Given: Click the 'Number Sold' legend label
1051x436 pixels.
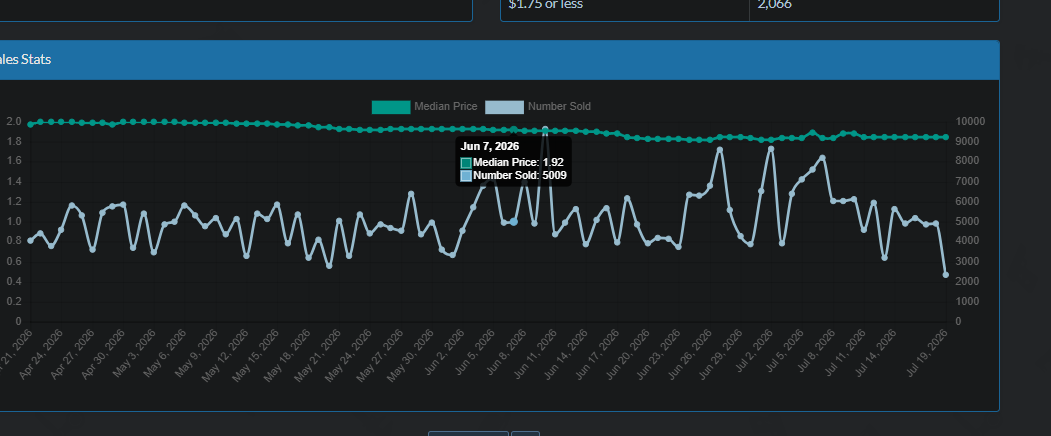Looking at the screenshot, I should pos(559,107).
